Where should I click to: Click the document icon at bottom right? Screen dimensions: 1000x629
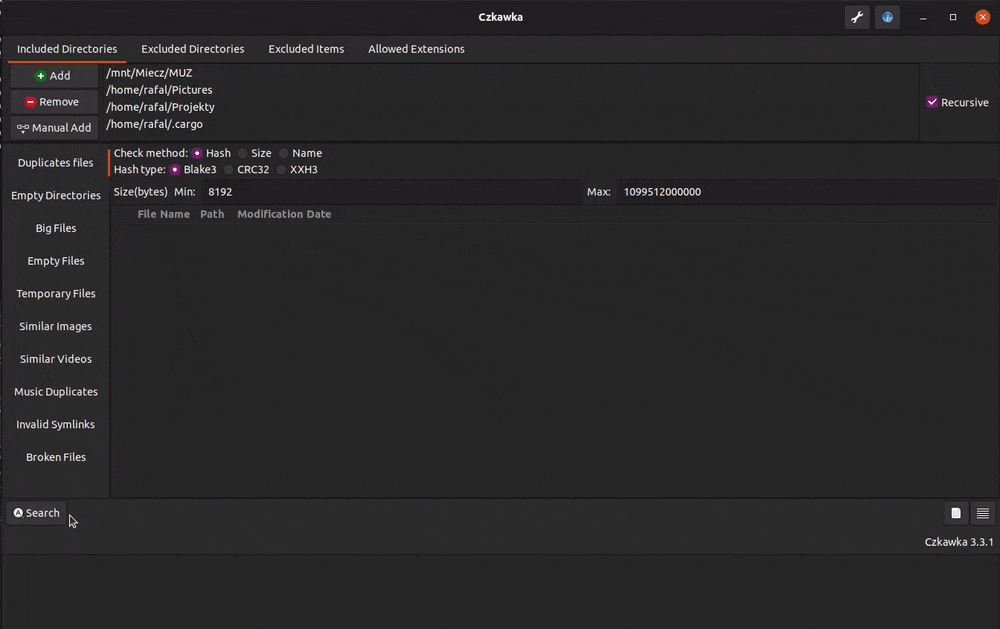tap(956, 513)
